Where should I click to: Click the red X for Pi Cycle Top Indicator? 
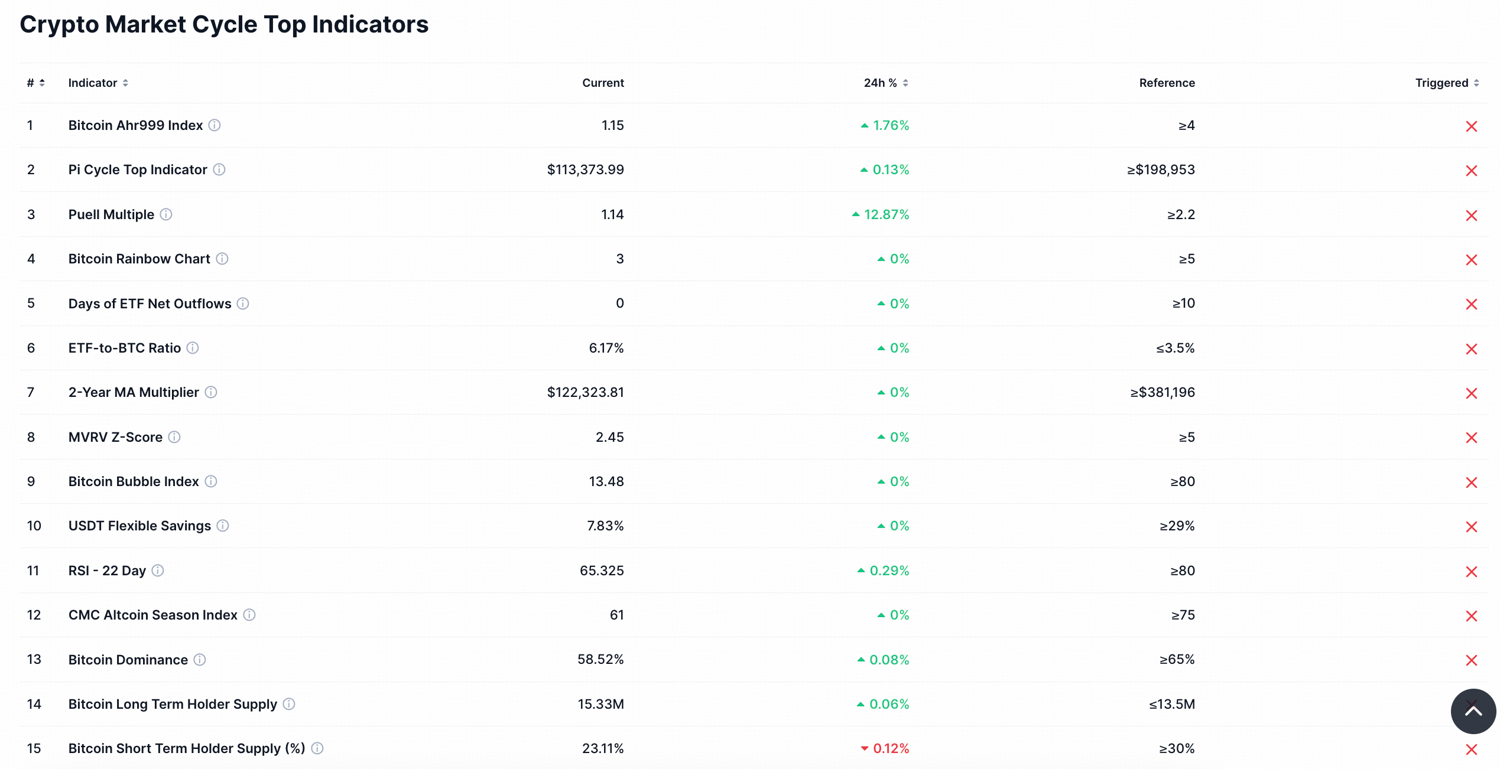pos(1471,170)
